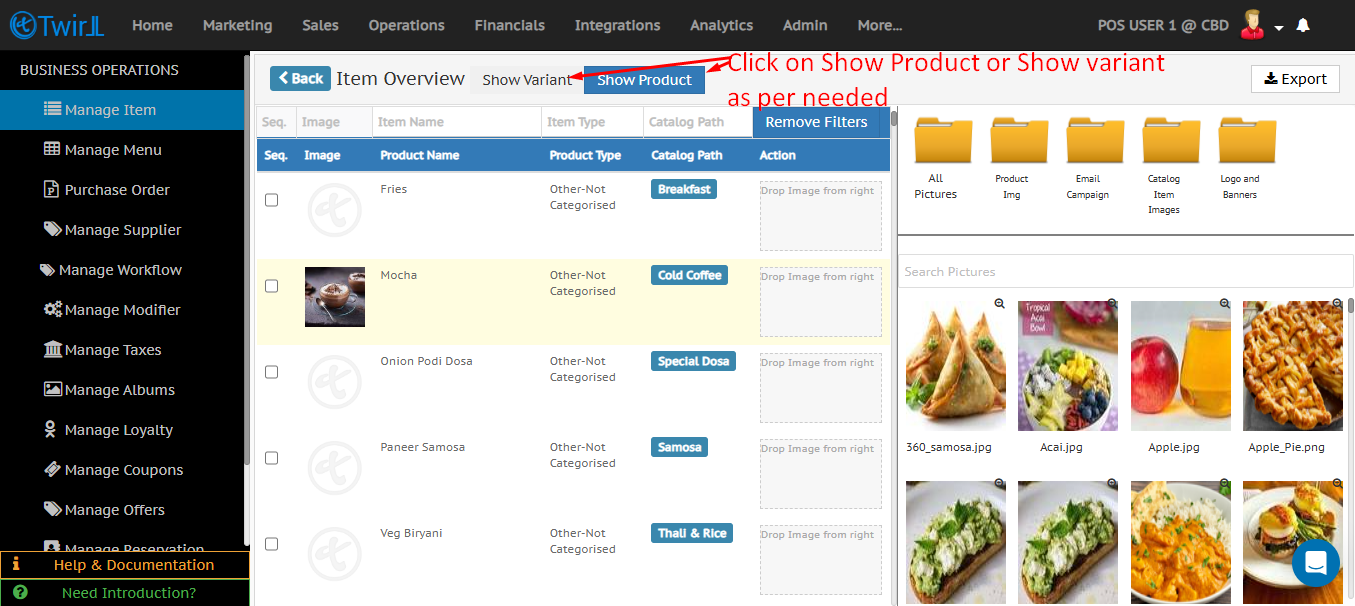Expand the POS user account dropdown
1355x606 pixels.
coord(1278,27)
